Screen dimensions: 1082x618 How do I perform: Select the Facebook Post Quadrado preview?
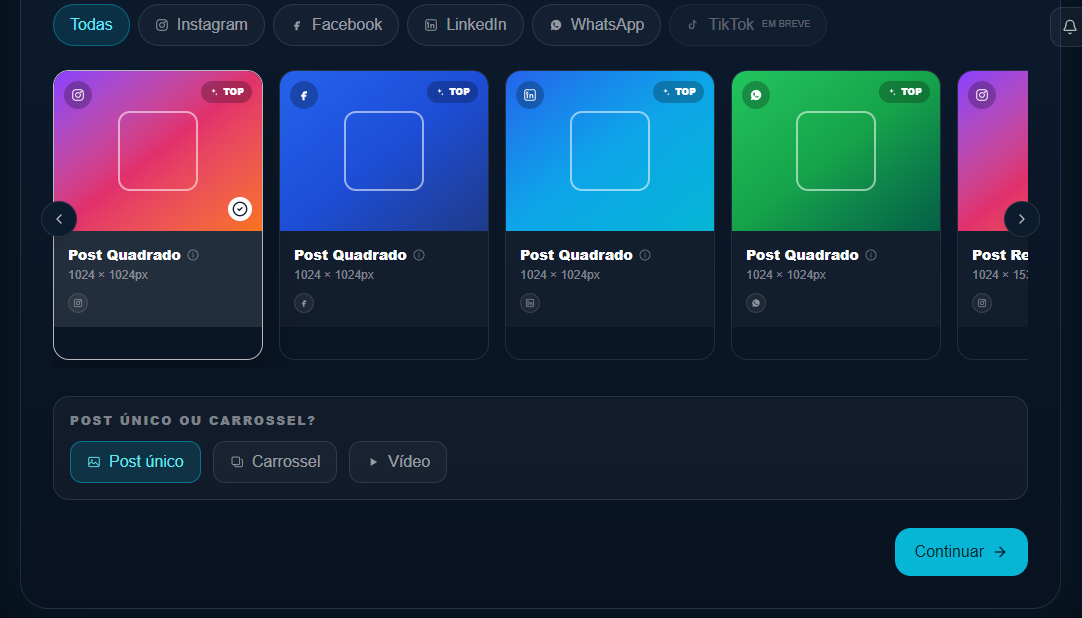pos(384,151)
